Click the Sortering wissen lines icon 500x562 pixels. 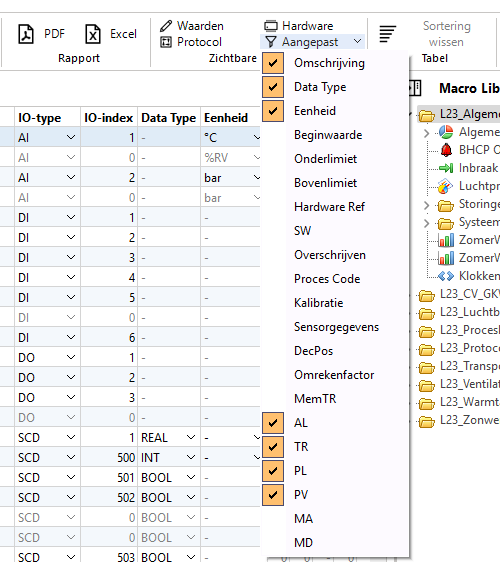point(387,34)
